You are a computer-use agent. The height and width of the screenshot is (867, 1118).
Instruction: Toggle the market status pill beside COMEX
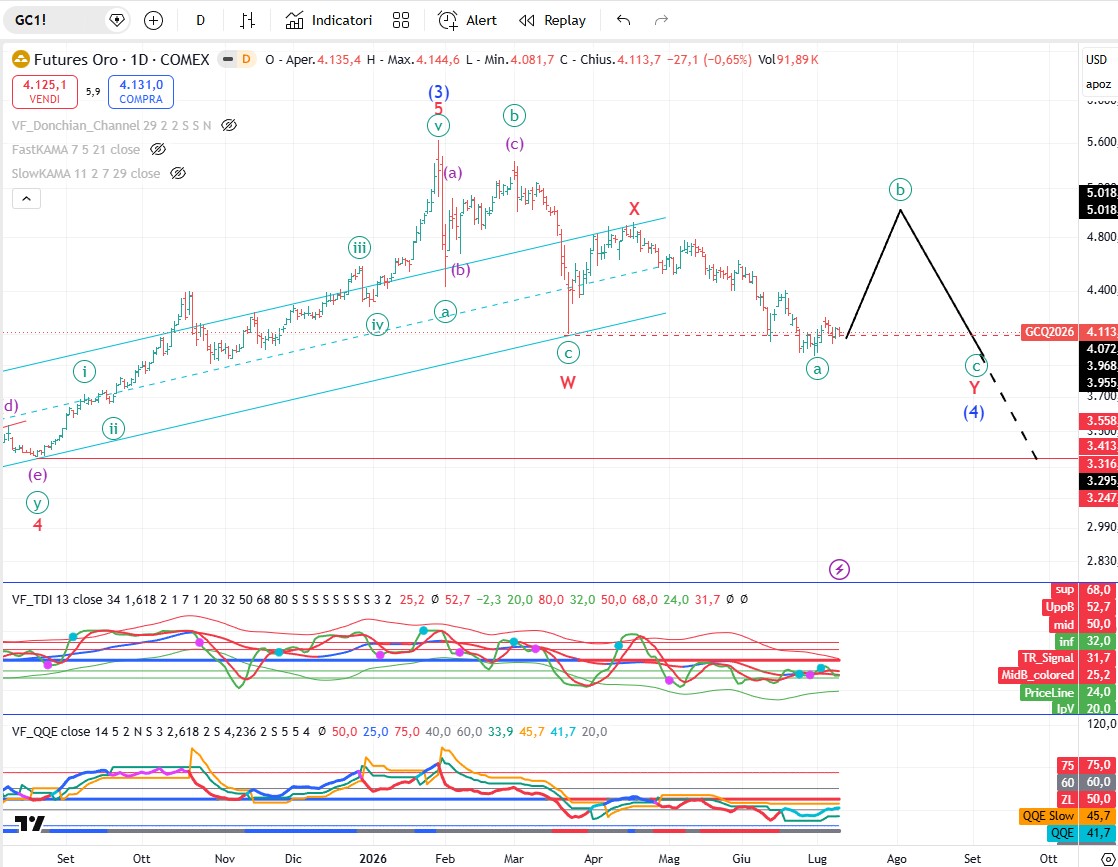[x=228, y=60]
